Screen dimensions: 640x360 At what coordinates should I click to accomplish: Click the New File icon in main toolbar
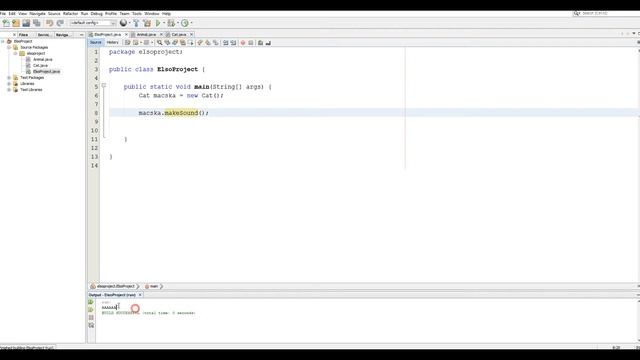pyautogui.click(x=6, y=23)
